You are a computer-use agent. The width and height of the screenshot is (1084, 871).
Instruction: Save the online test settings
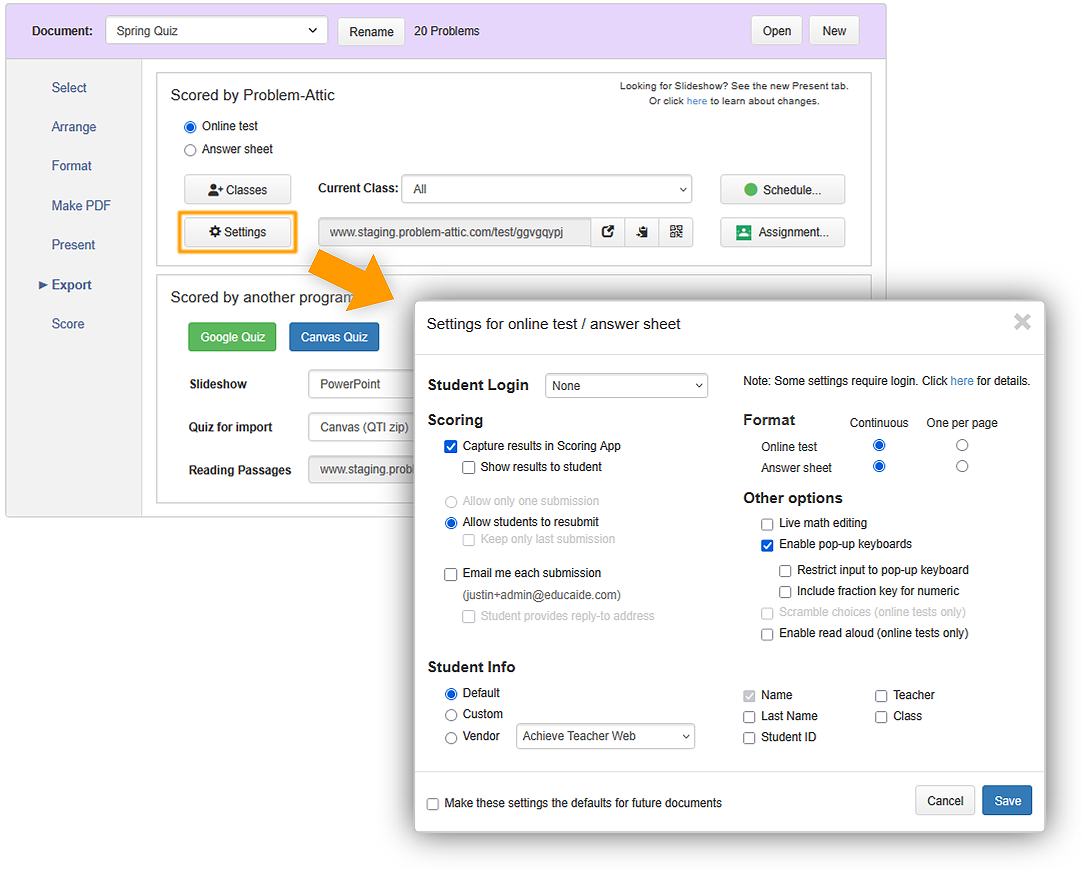click(1007, 801)
